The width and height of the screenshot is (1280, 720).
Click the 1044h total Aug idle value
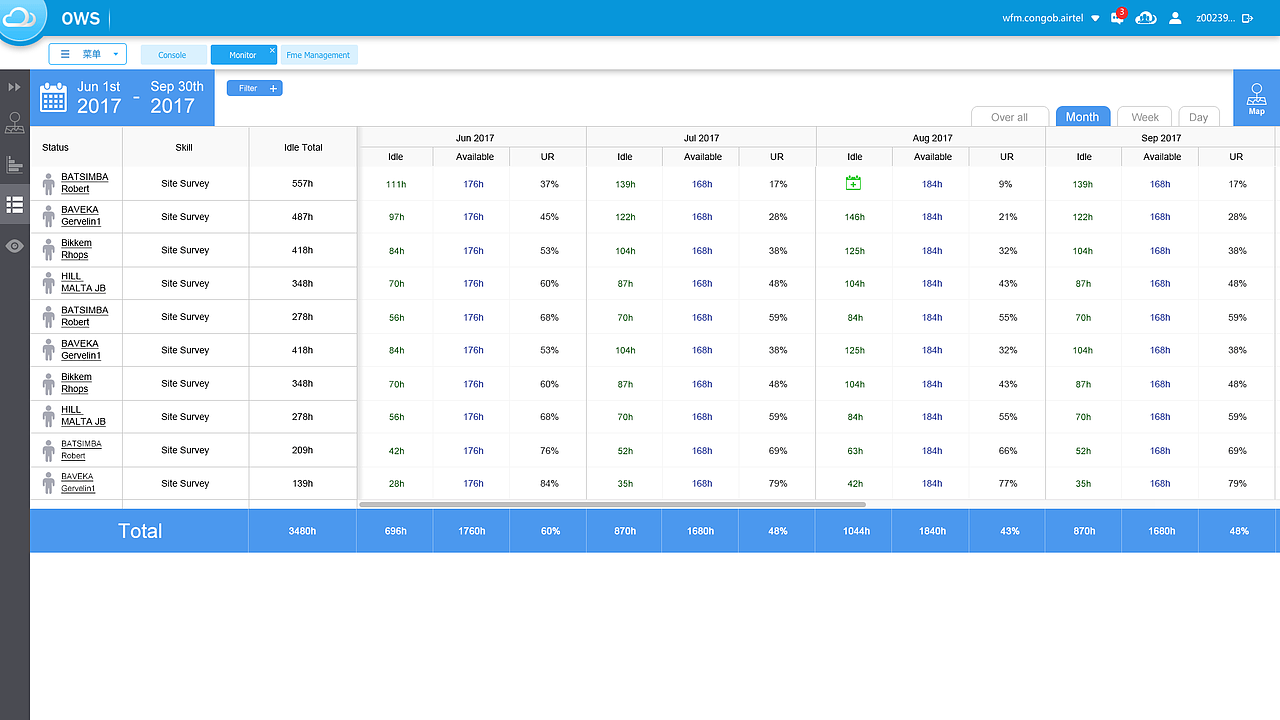point(855,531)
